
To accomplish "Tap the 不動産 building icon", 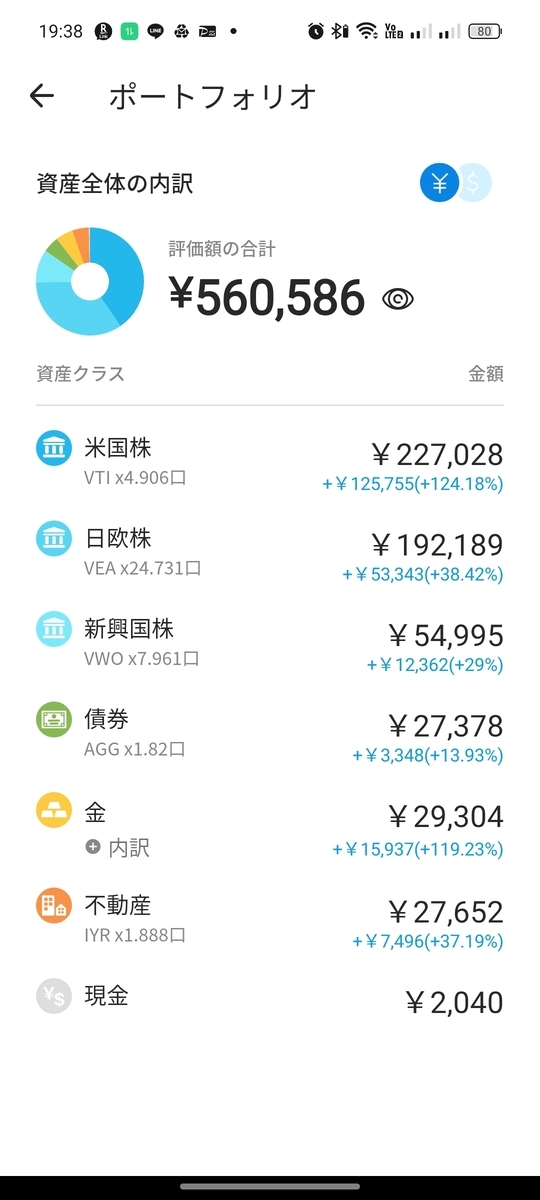I will pos(53,906).
